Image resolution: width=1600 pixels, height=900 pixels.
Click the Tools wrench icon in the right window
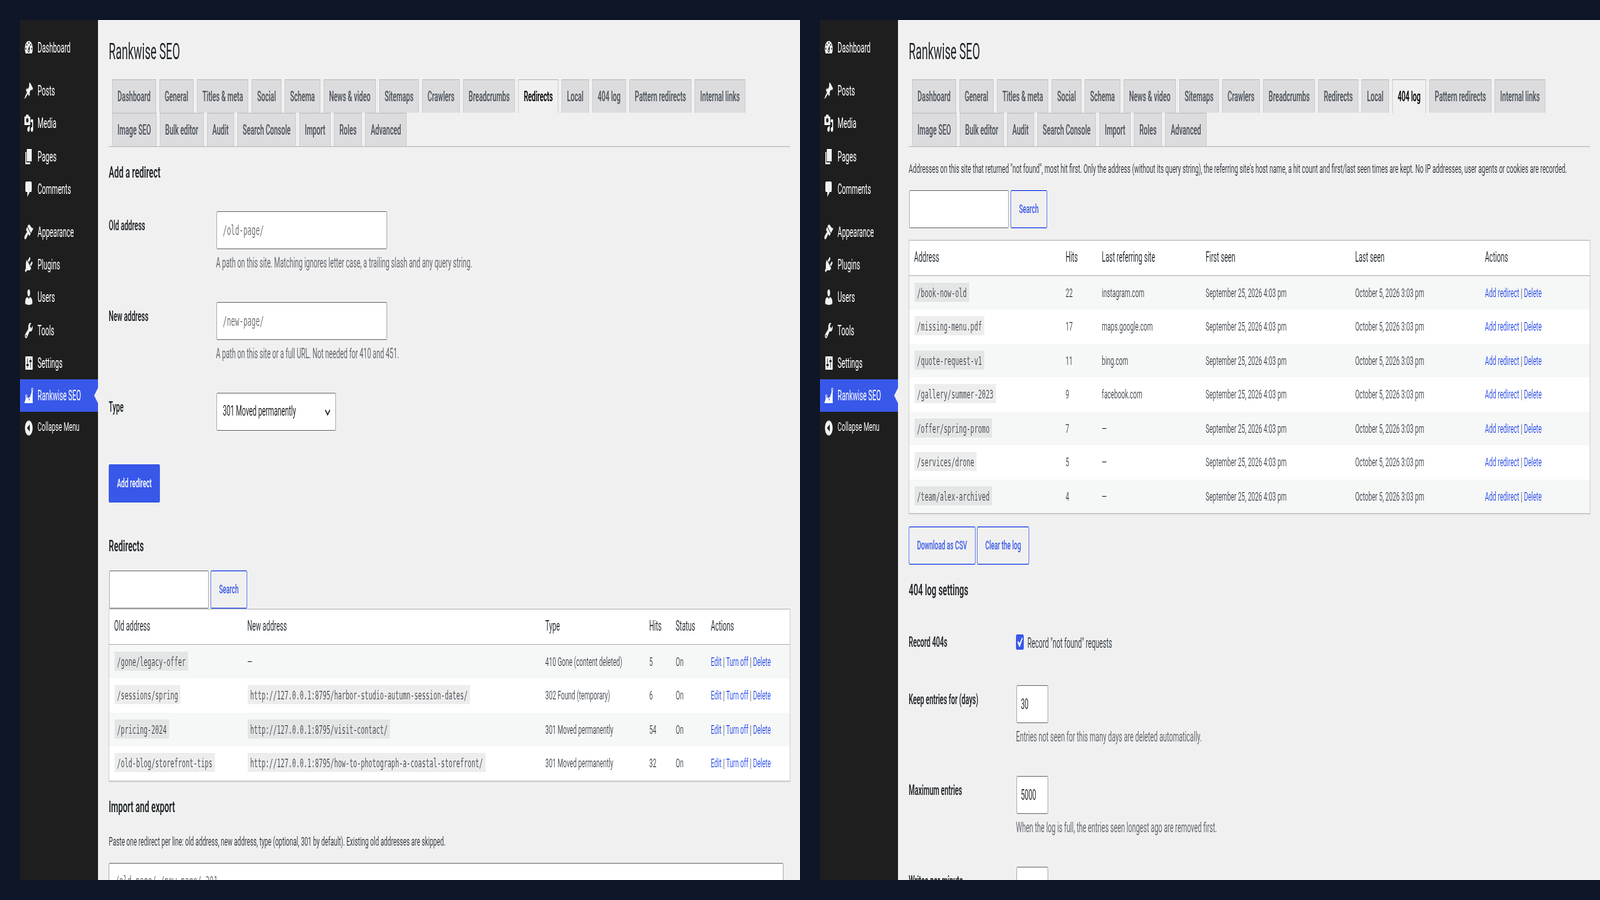829,331
